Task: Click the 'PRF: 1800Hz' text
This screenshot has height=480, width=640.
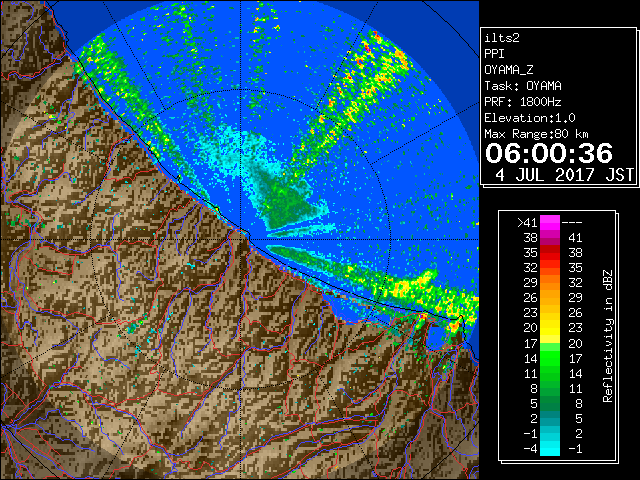Action: pos(523,102)
